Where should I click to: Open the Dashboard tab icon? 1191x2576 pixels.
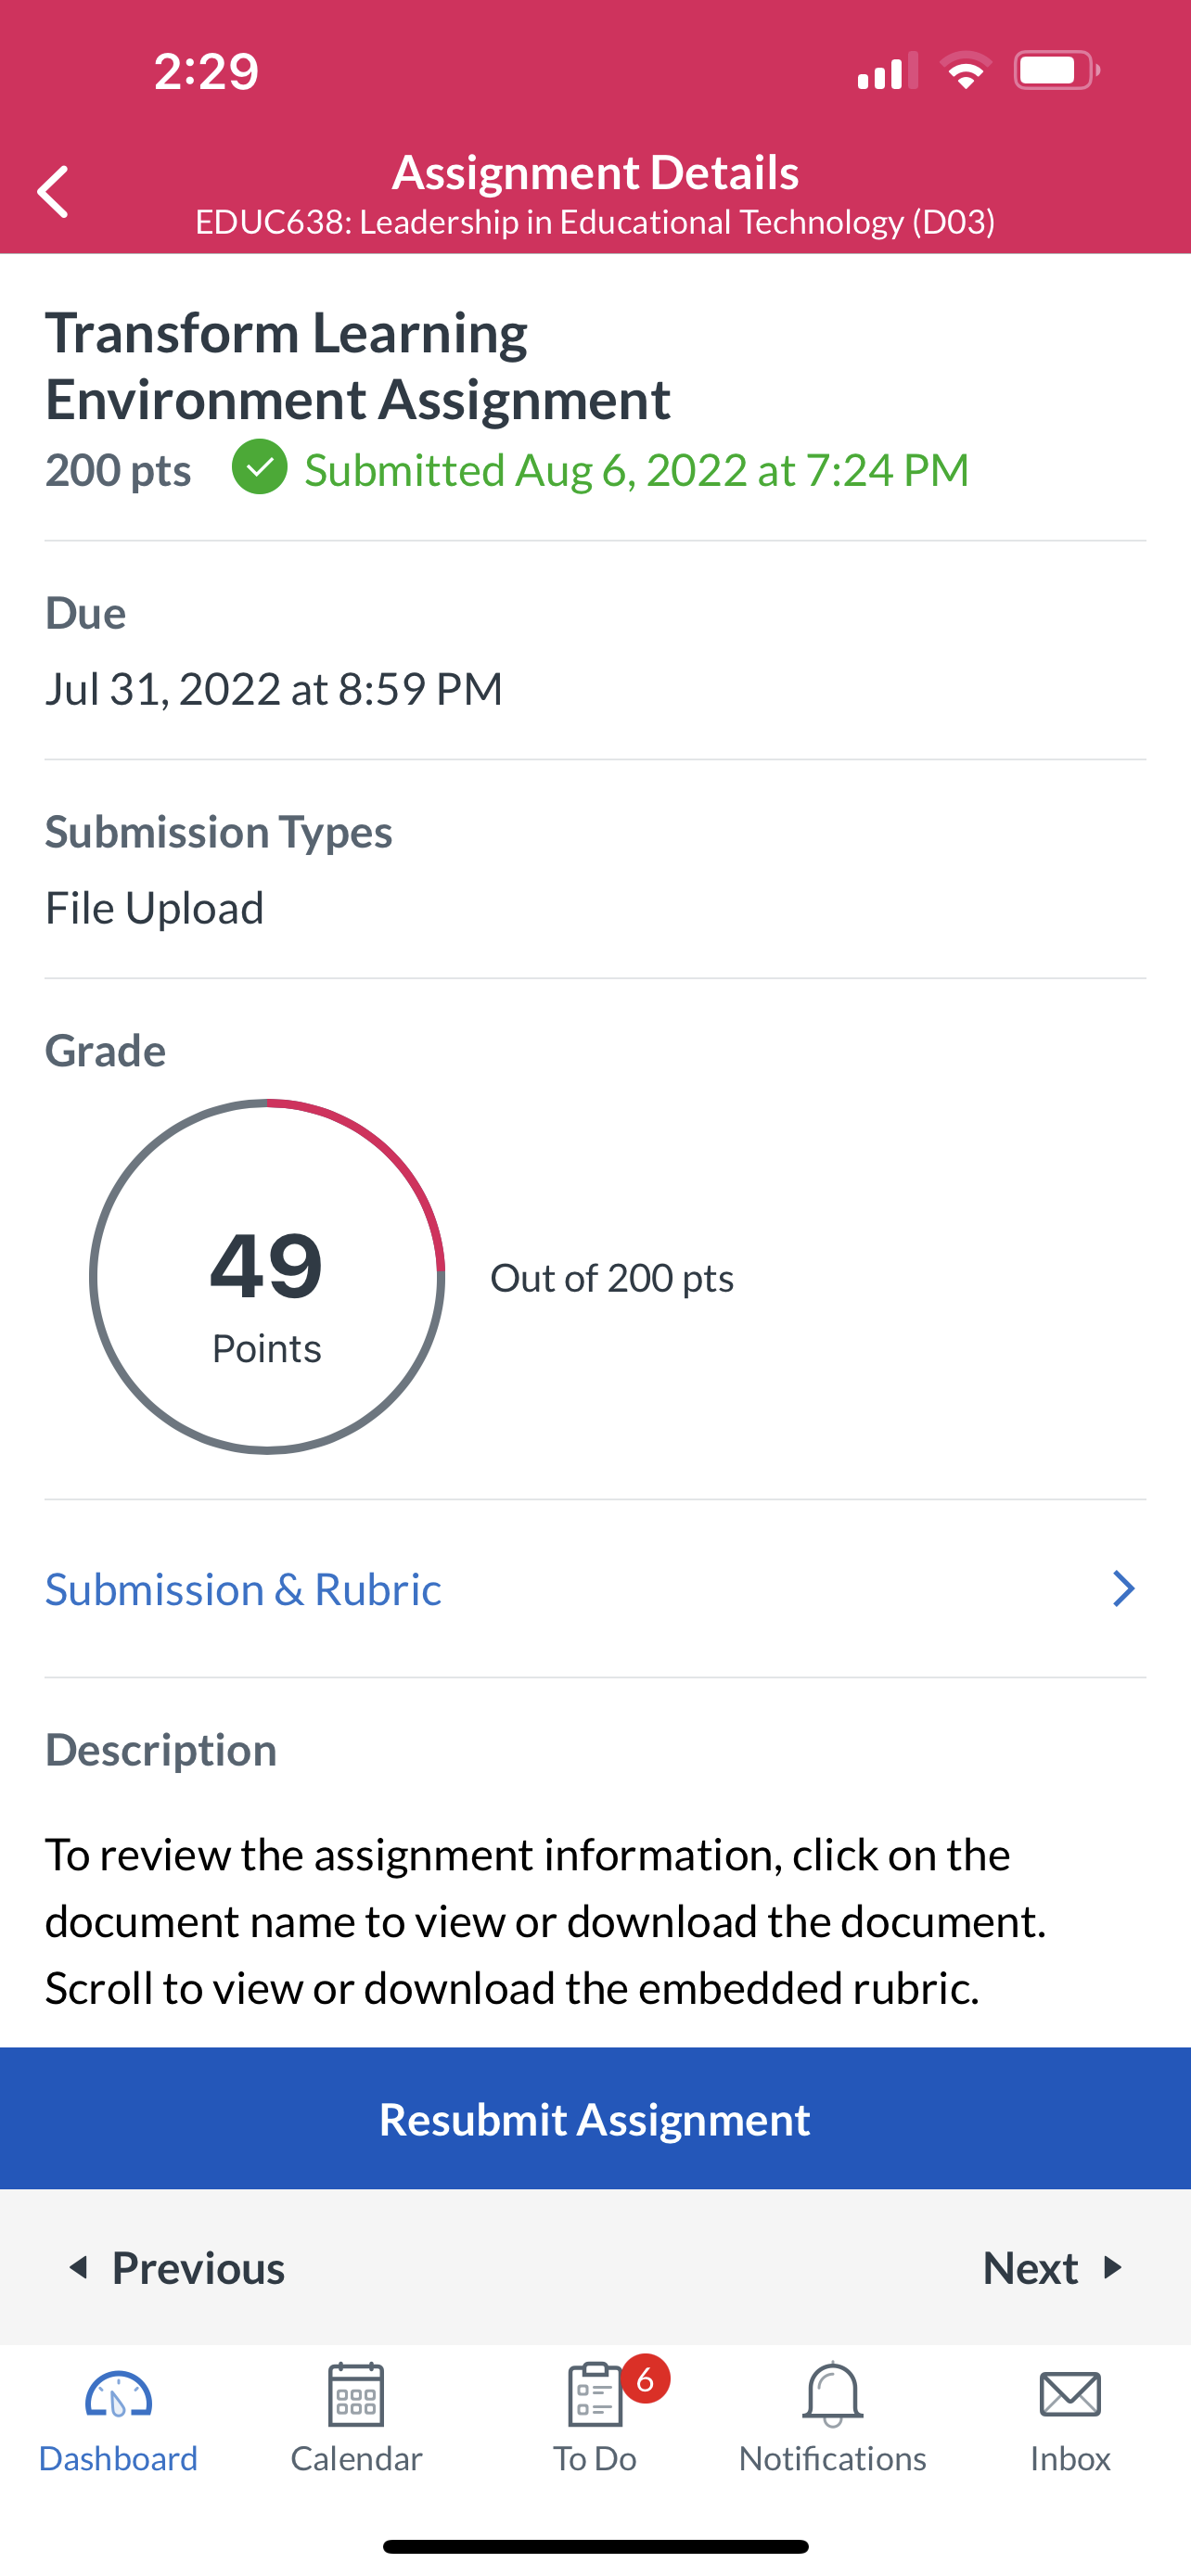(x=118, y=2396)
